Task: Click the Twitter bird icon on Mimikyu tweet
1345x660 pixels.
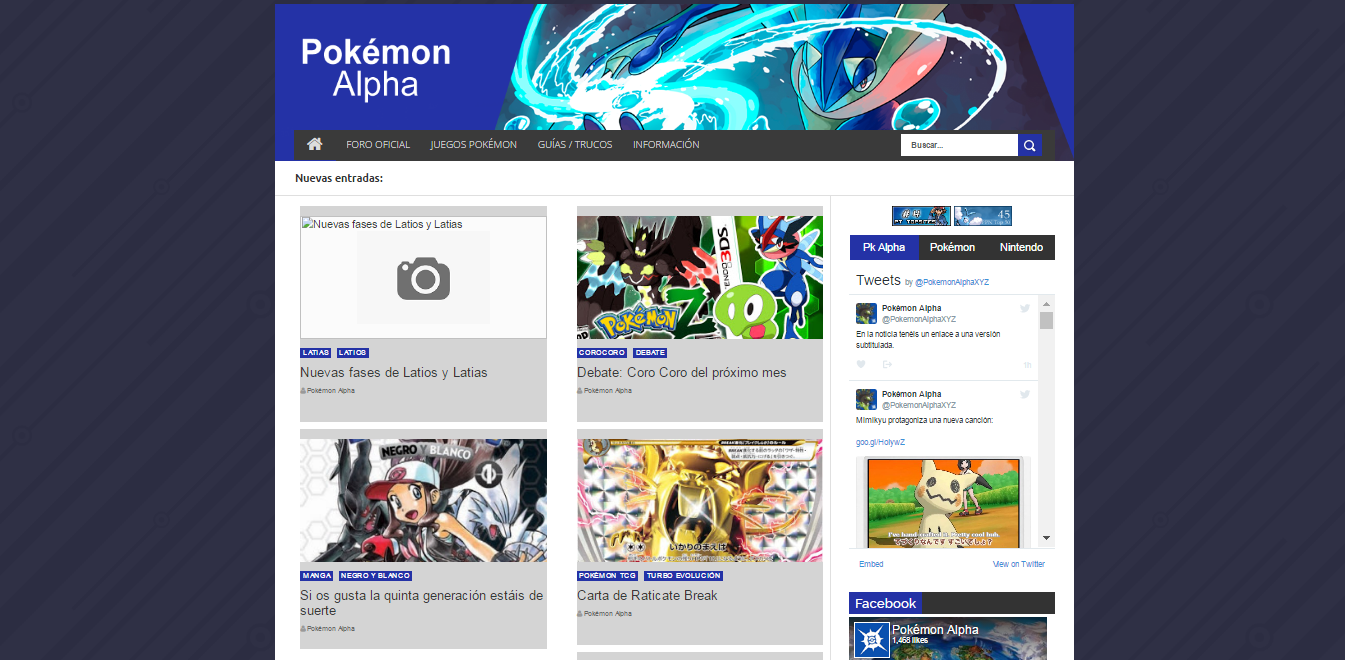Action: [1024, 395]
